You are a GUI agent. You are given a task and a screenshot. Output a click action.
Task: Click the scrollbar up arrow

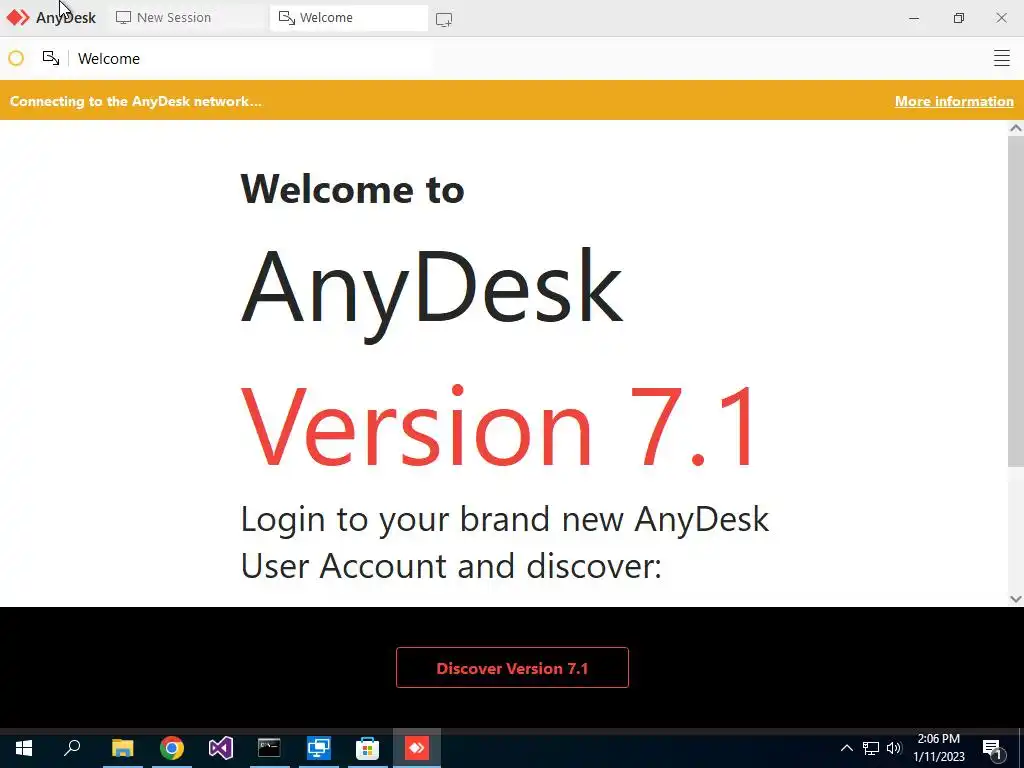[1016, 128]
